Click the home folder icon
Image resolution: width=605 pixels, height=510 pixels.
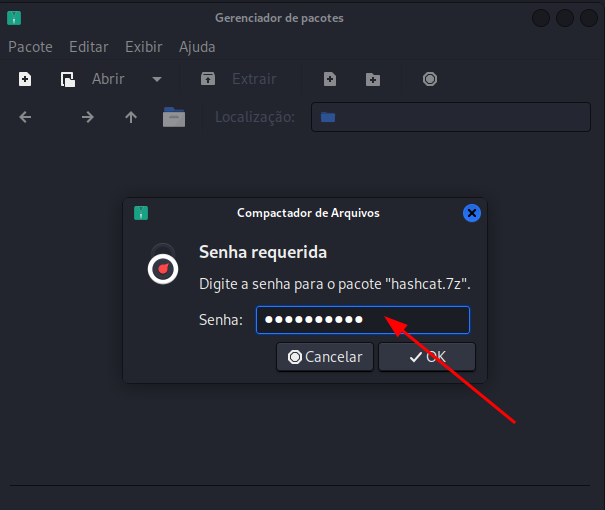[x=174, y=117]
